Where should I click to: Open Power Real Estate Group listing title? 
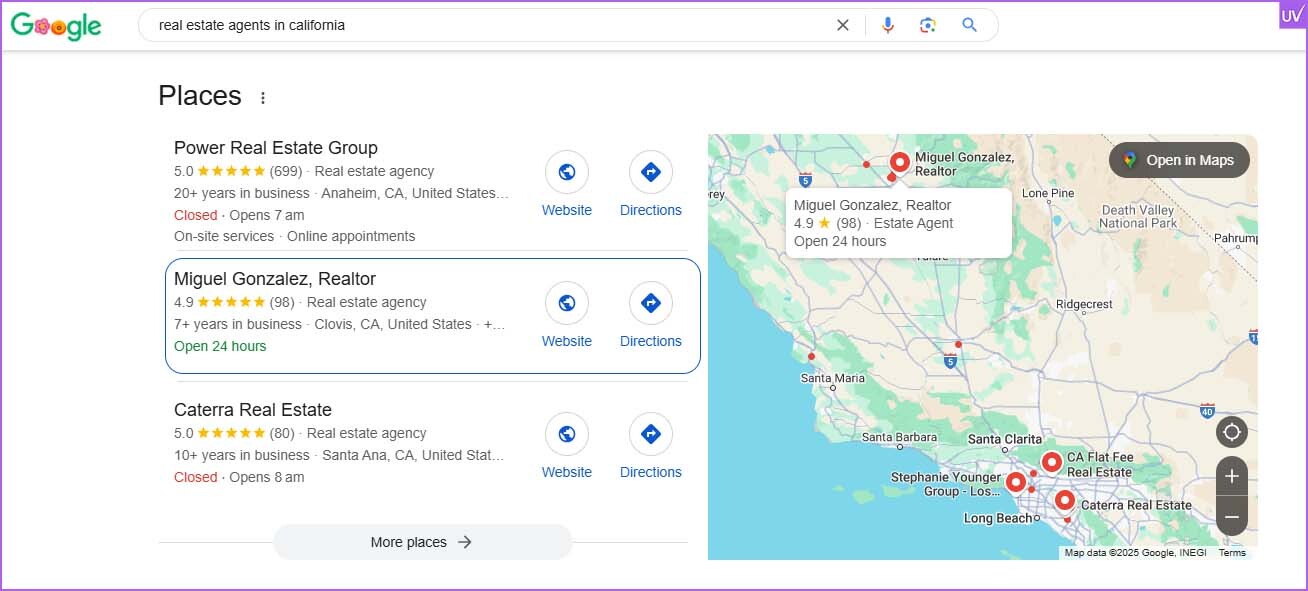276,148
